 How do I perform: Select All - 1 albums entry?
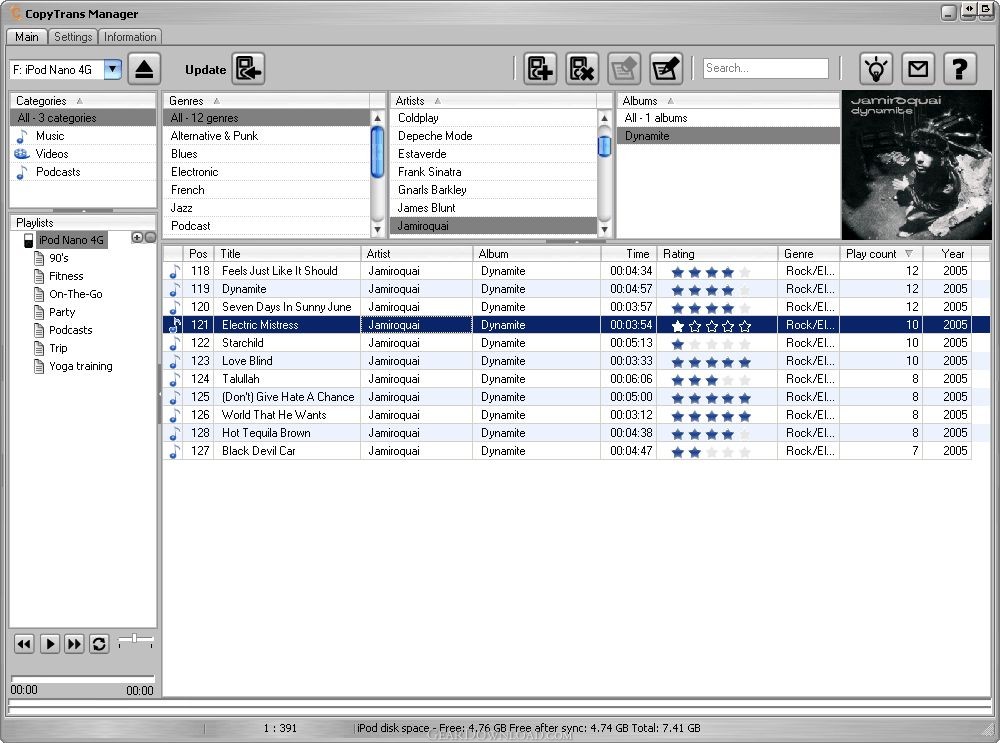[728, 118]
